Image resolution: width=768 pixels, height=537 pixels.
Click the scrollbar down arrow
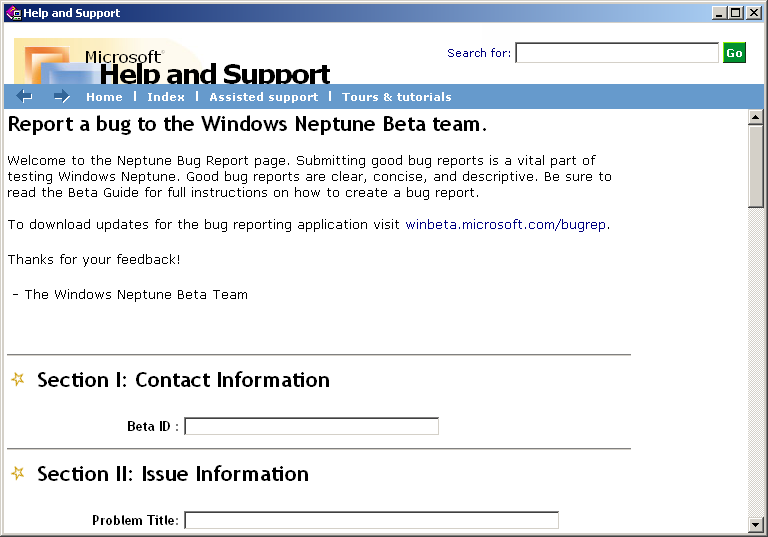tap(756, 525)
